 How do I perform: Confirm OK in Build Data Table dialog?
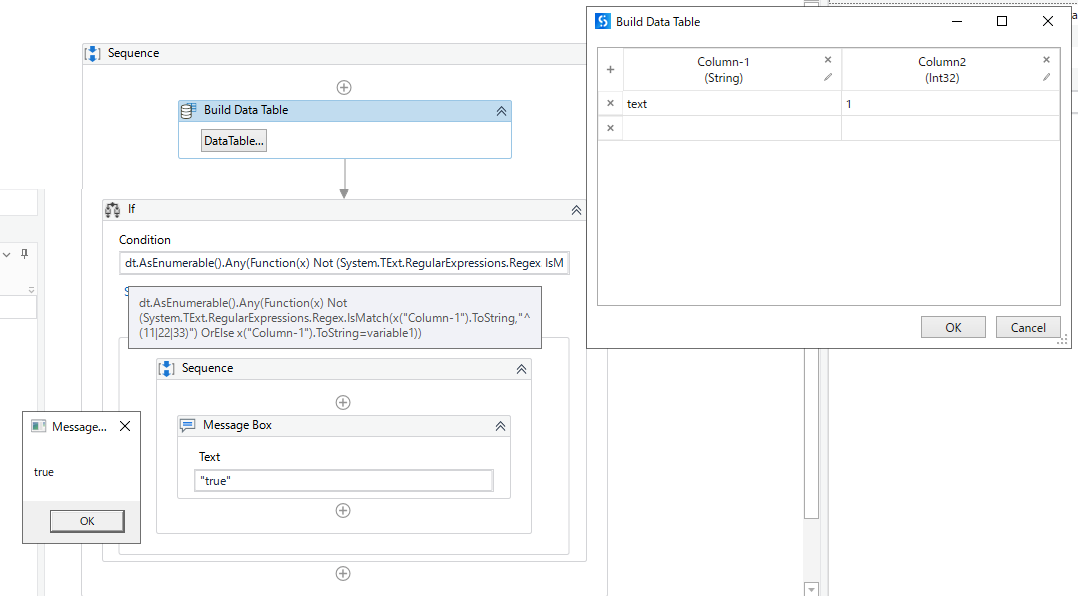953,327
